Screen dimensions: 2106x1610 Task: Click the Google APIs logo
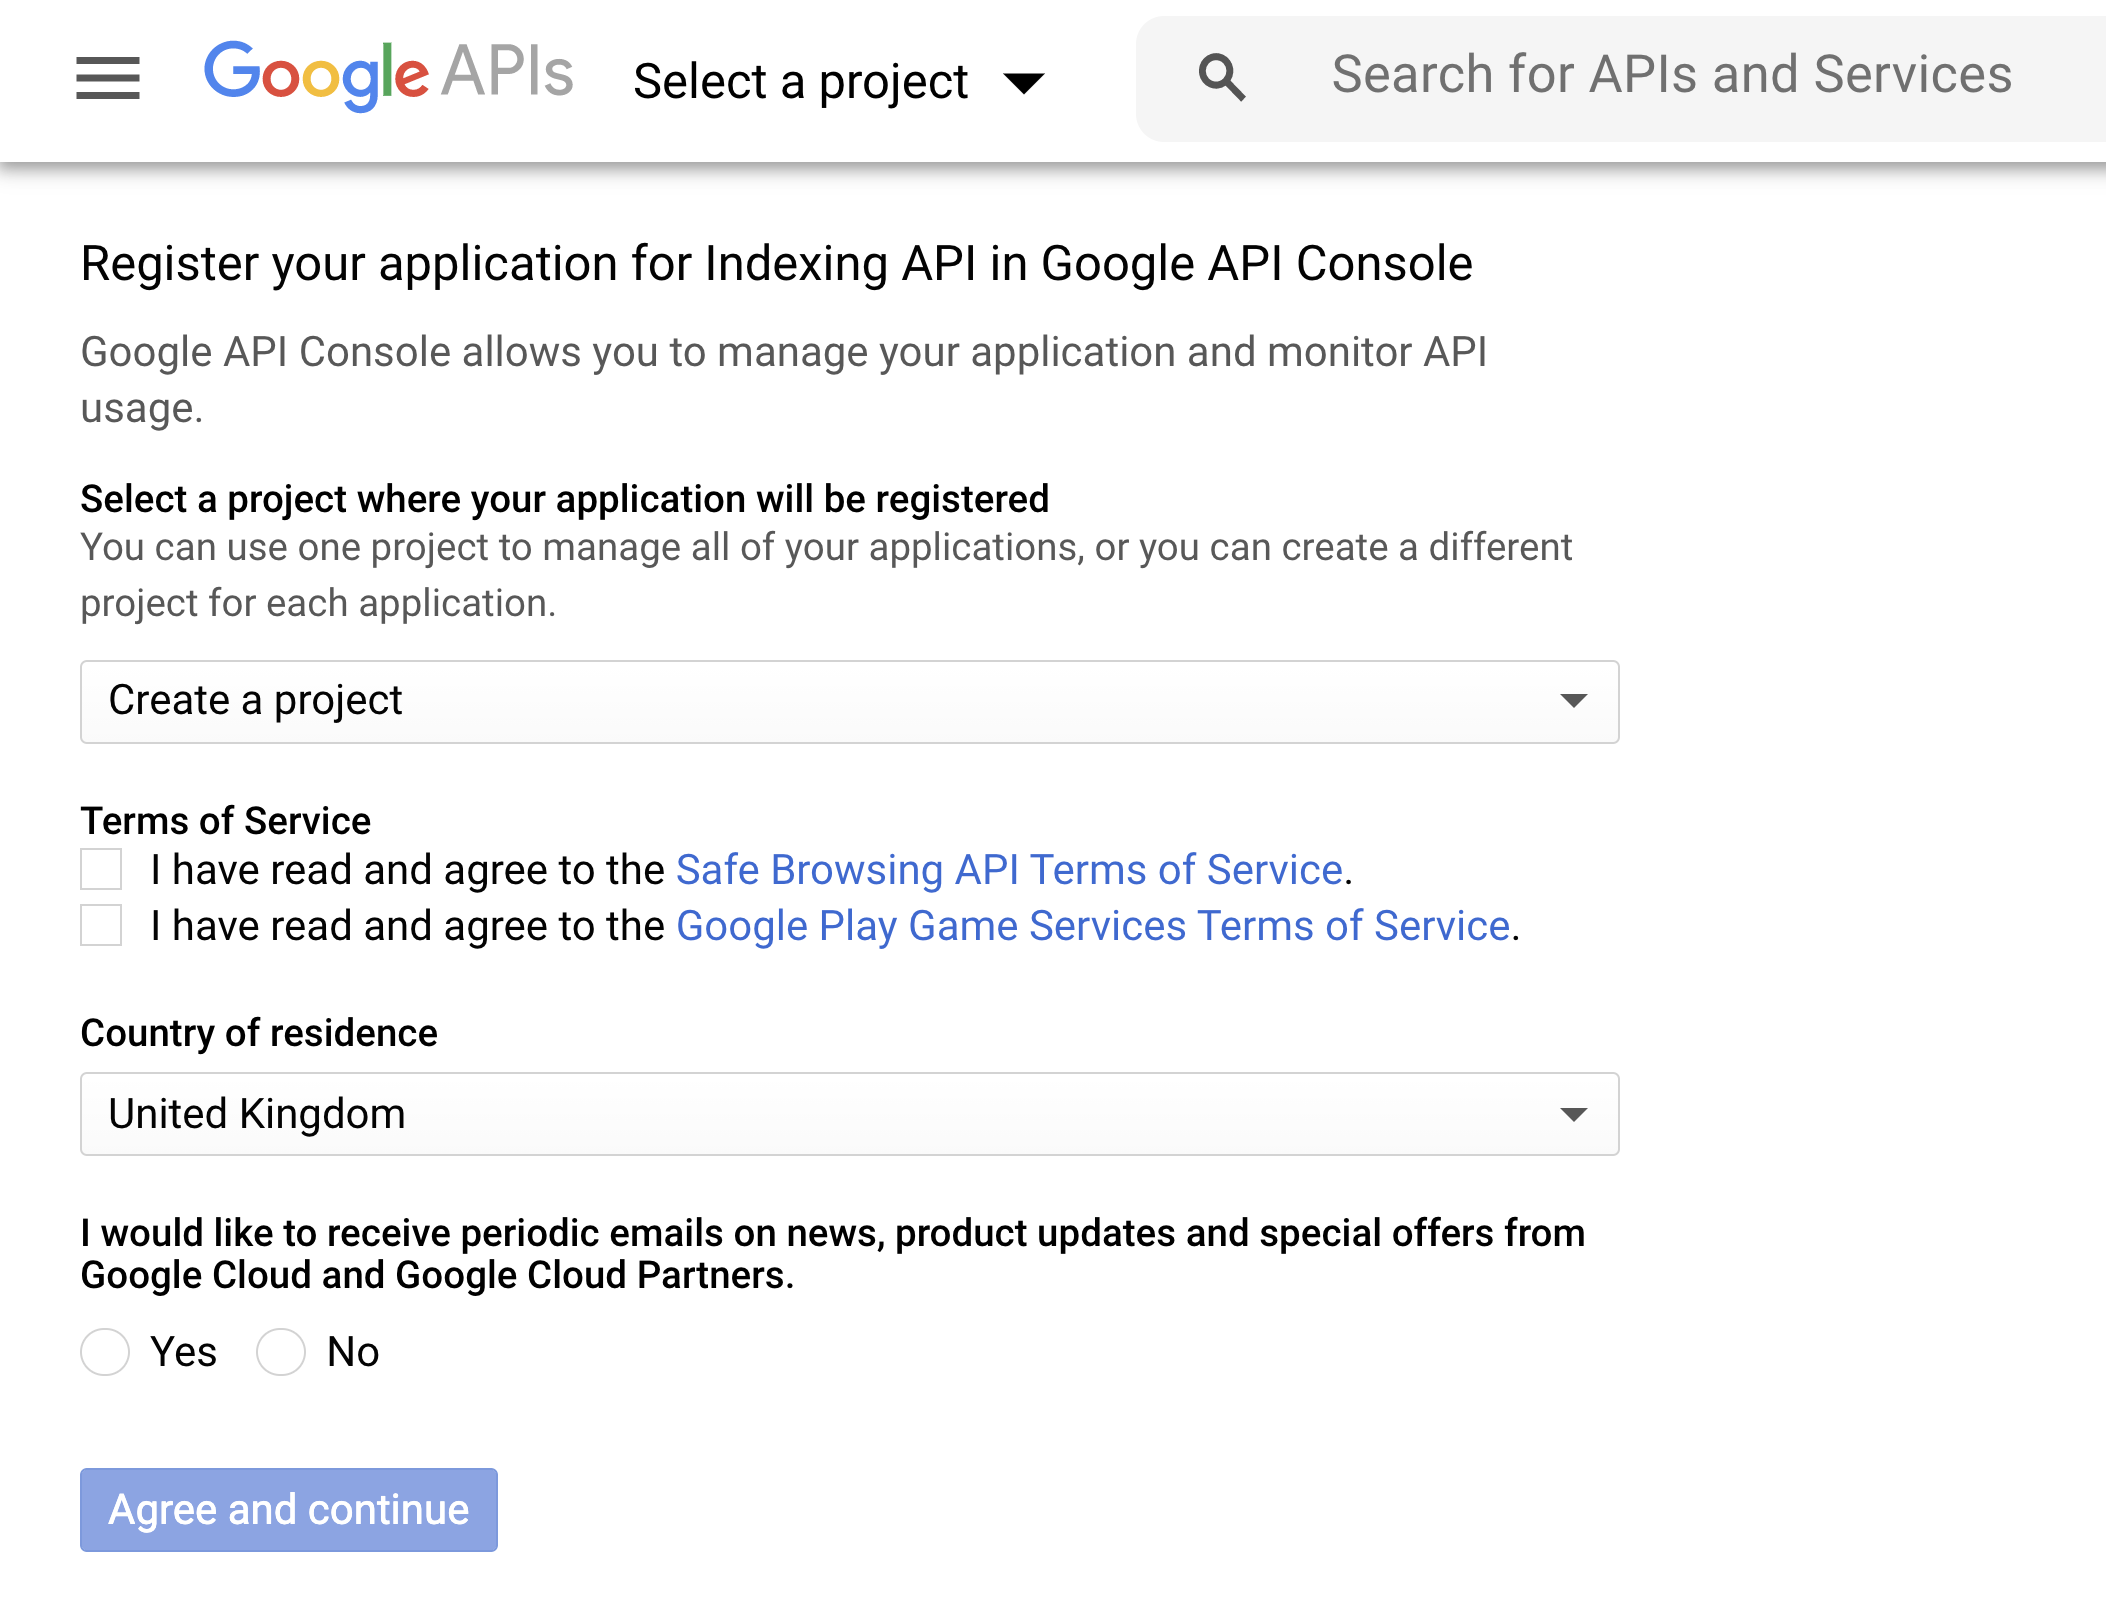(x=388, y=75)
